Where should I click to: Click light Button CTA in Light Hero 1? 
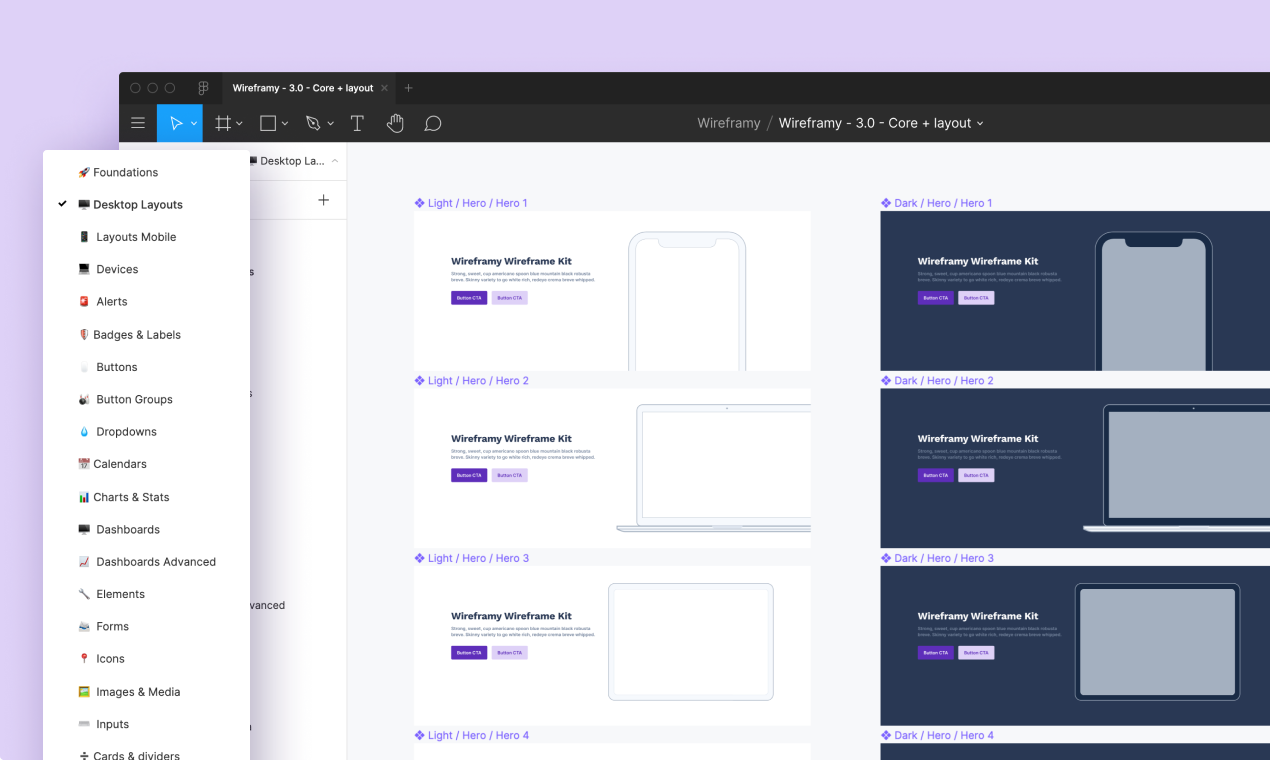pos(509,298)
